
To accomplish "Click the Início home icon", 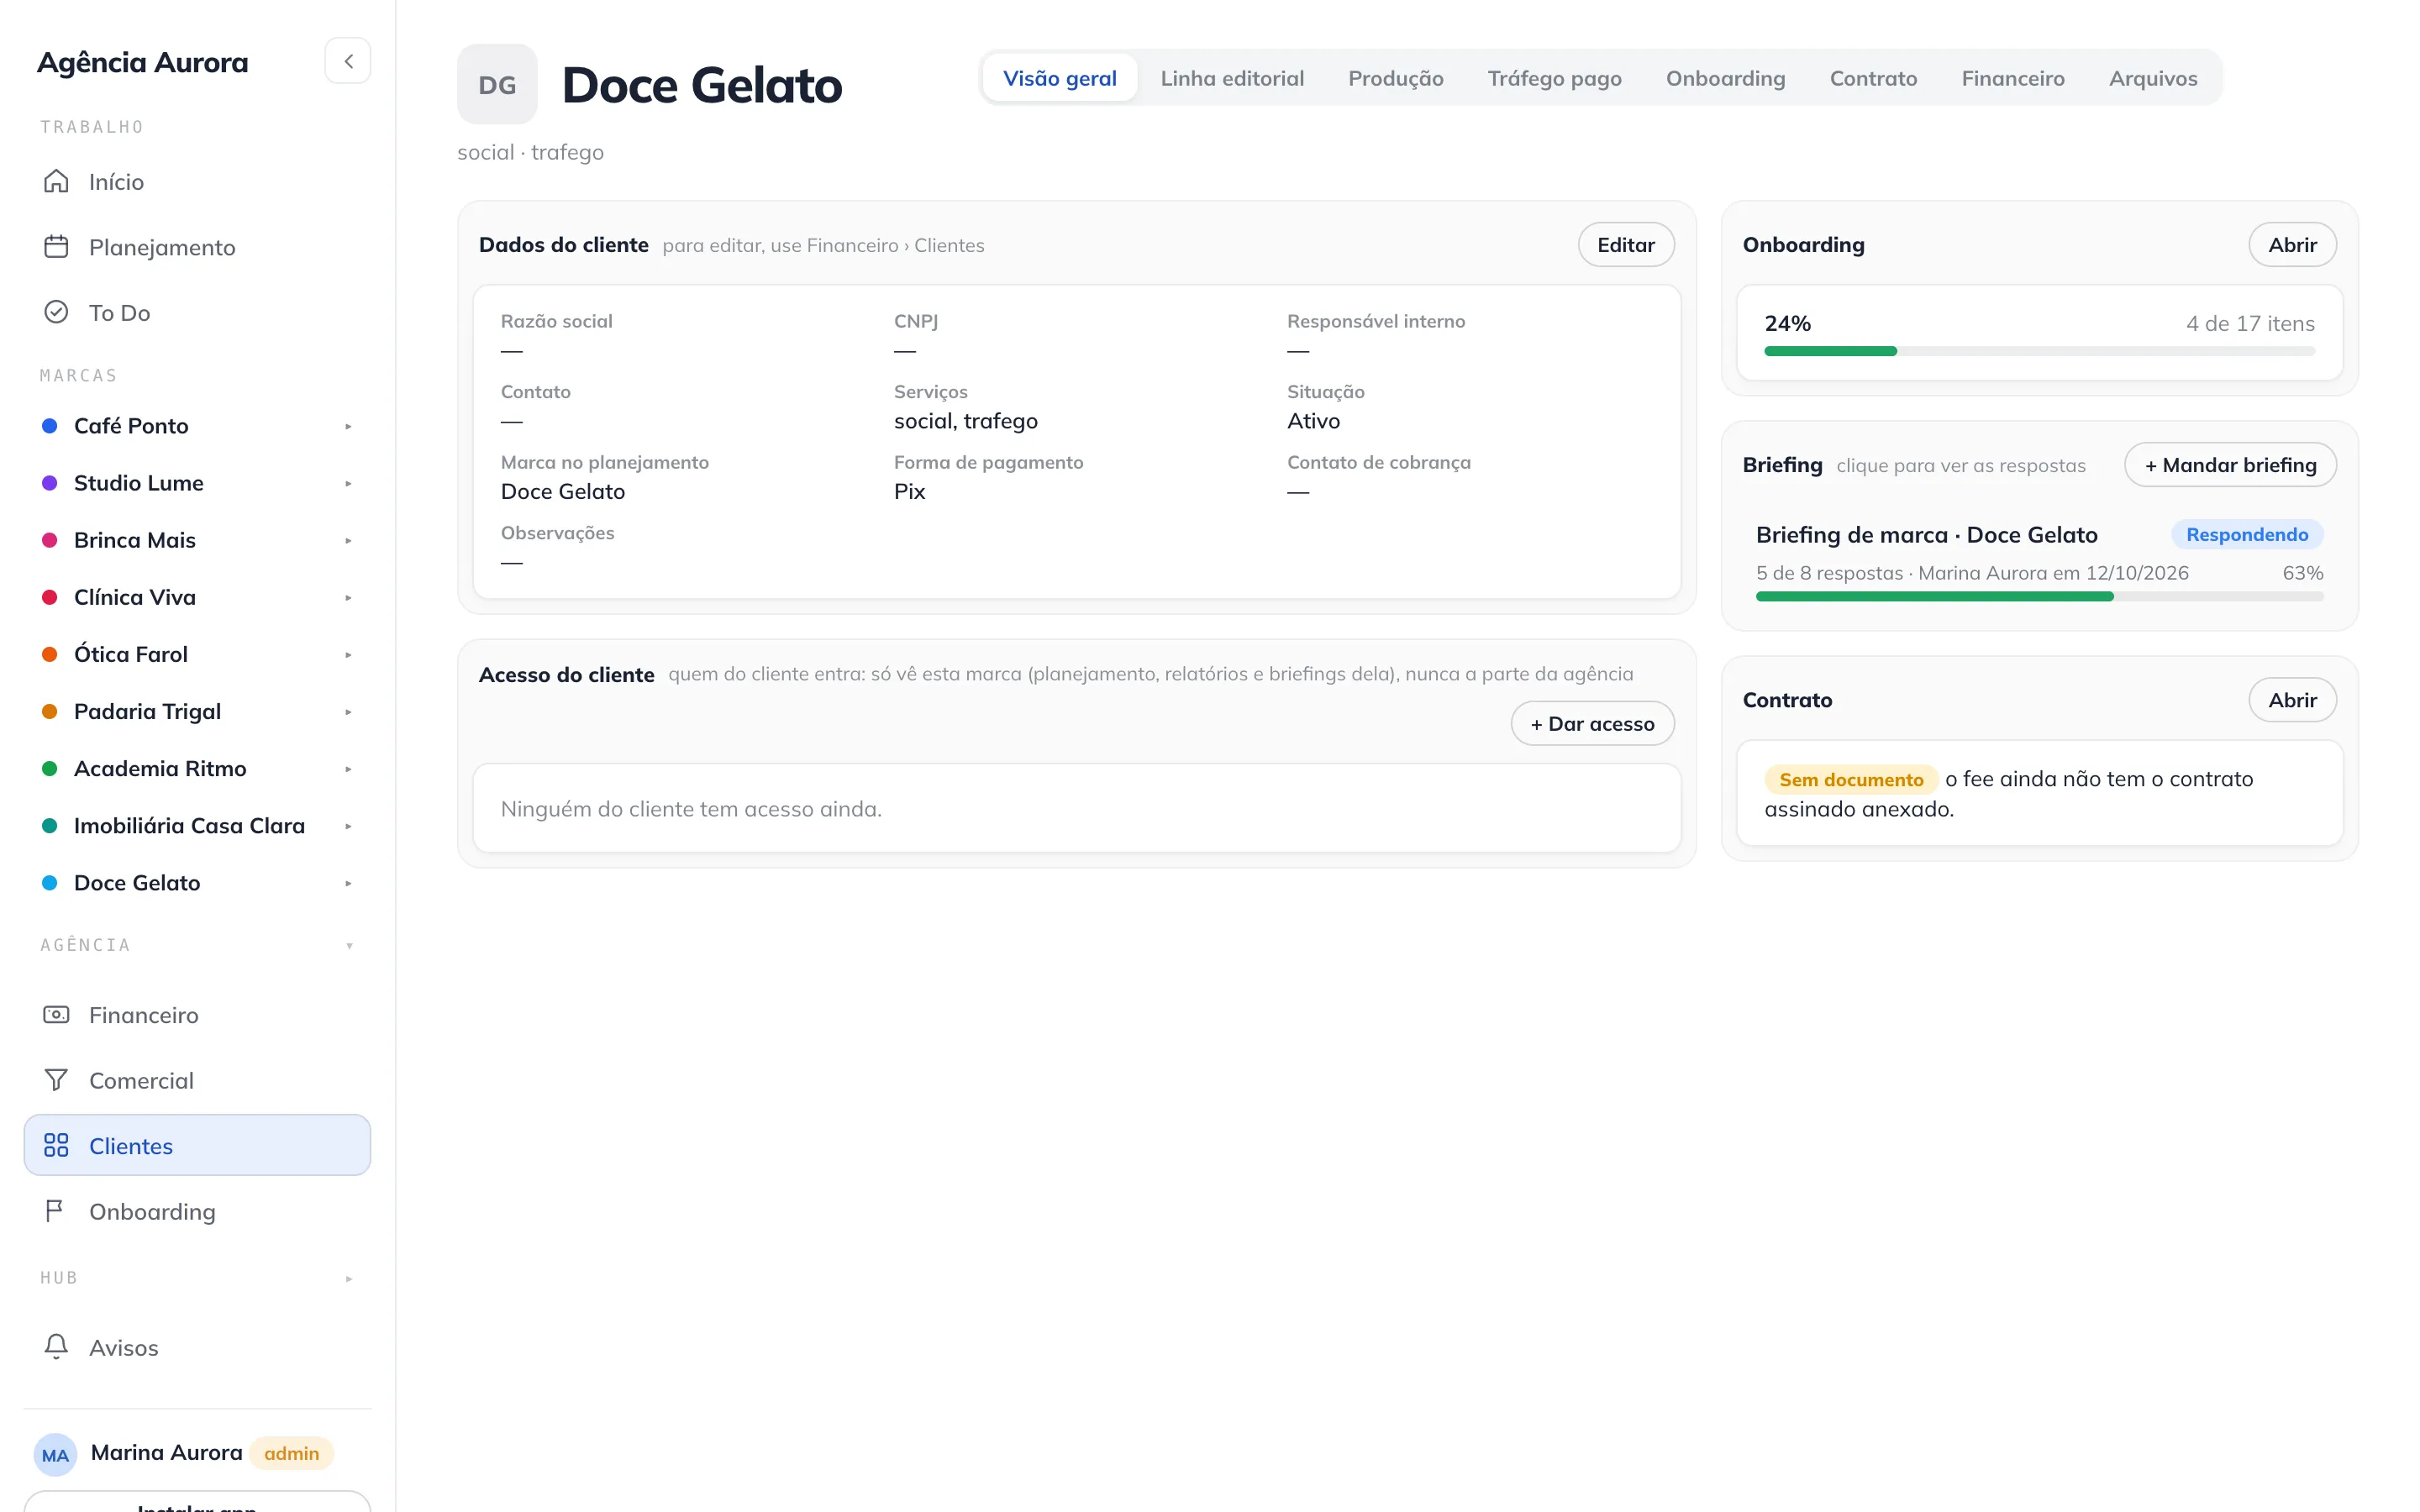I will [56, 181].
